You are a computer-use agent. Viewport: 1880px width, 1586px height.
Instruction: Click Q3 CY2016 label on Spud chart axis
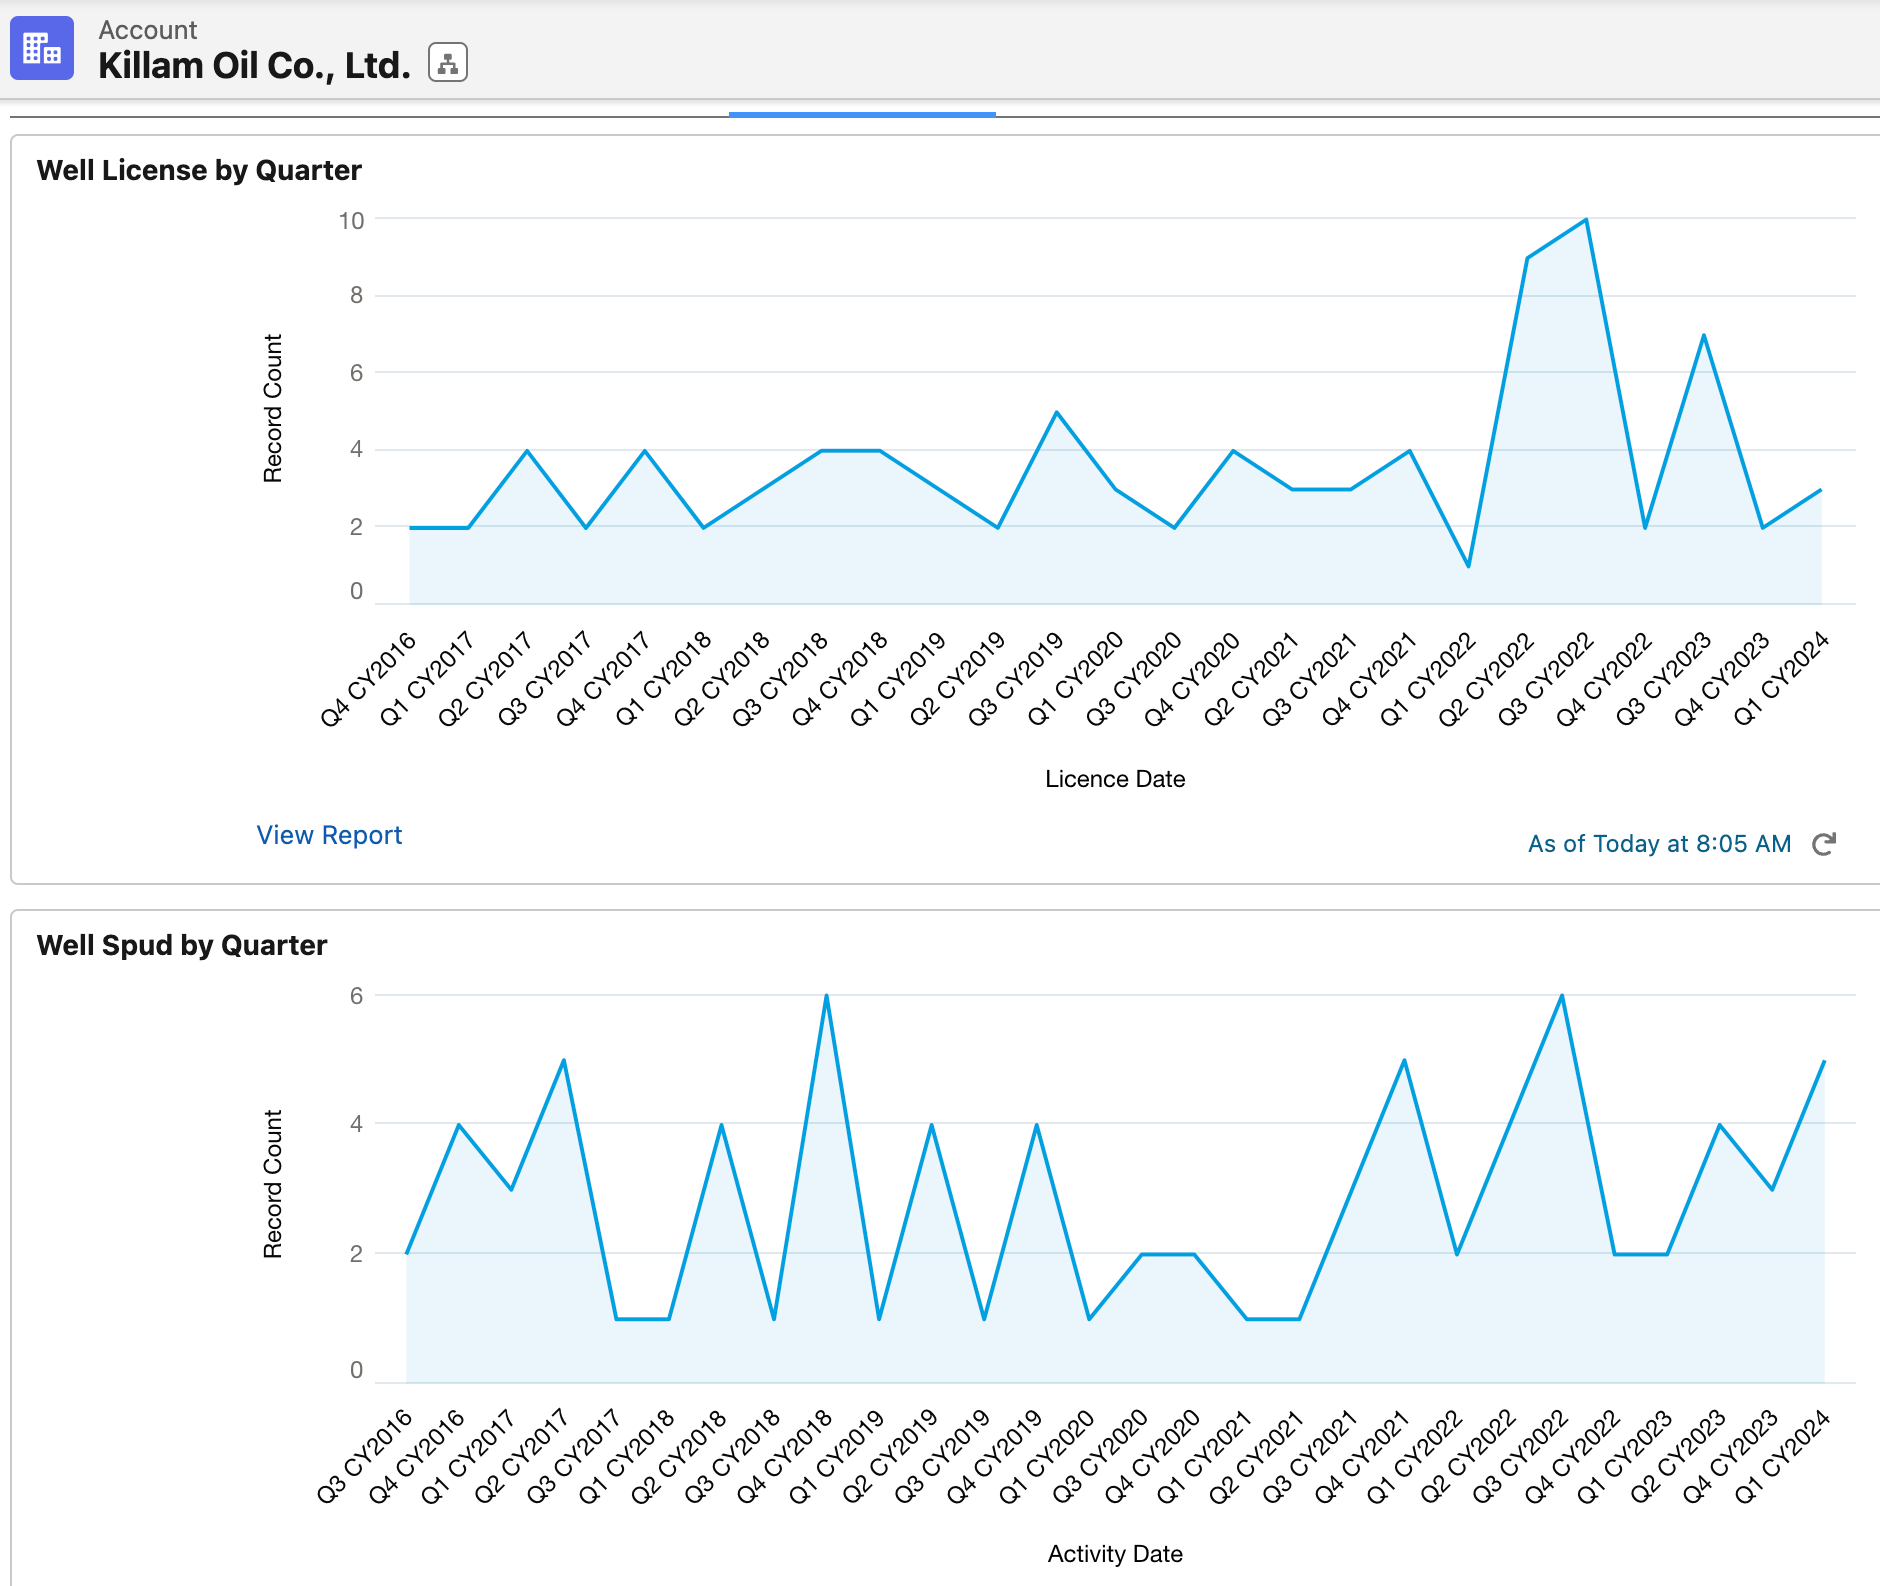point(365,1456)
